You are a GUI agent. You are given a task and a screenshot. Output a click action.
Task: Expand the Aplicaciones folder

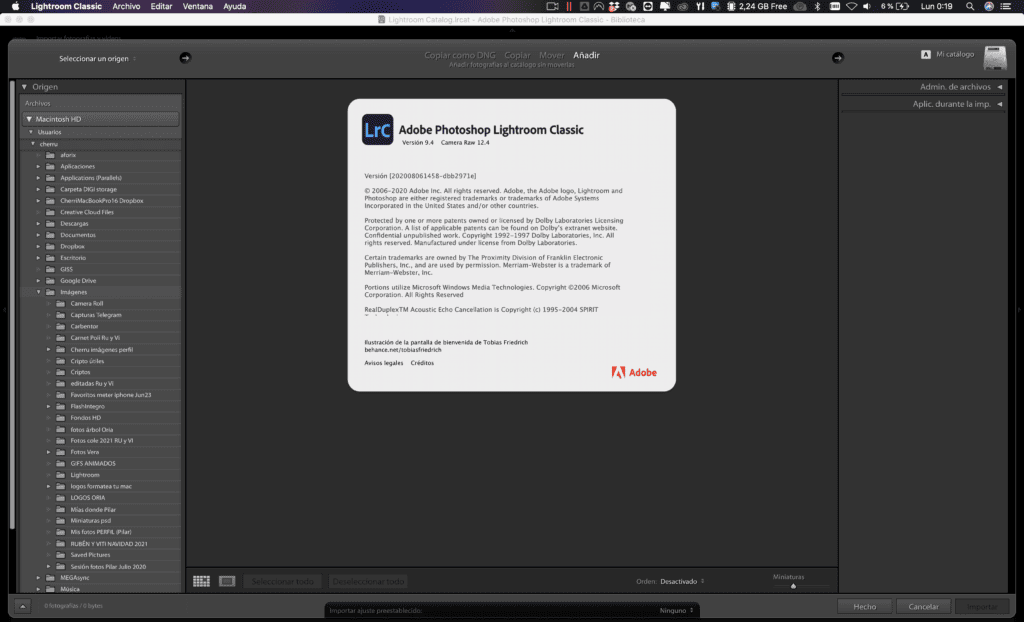tap(39, 167)
